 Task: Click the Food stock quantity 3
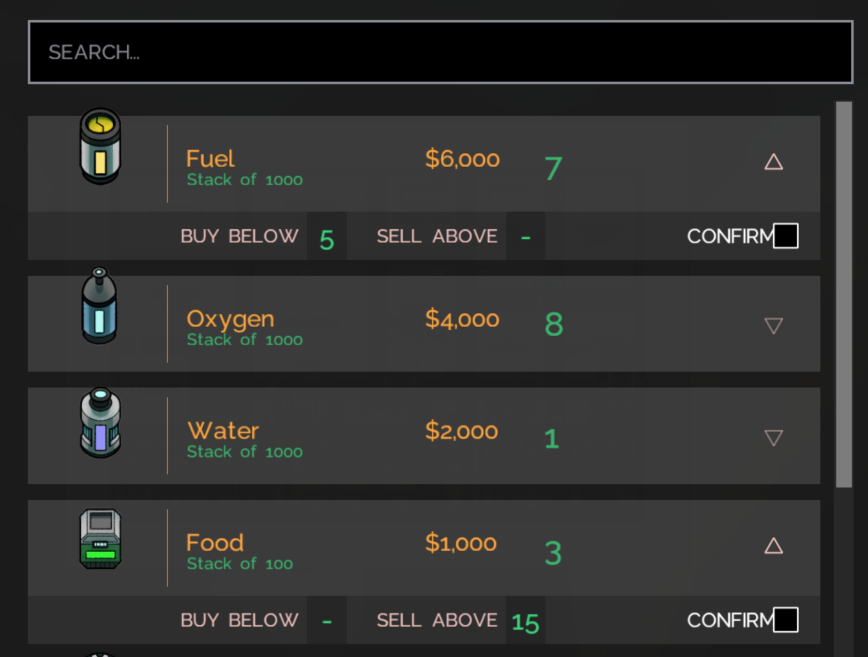coord(553,553)
